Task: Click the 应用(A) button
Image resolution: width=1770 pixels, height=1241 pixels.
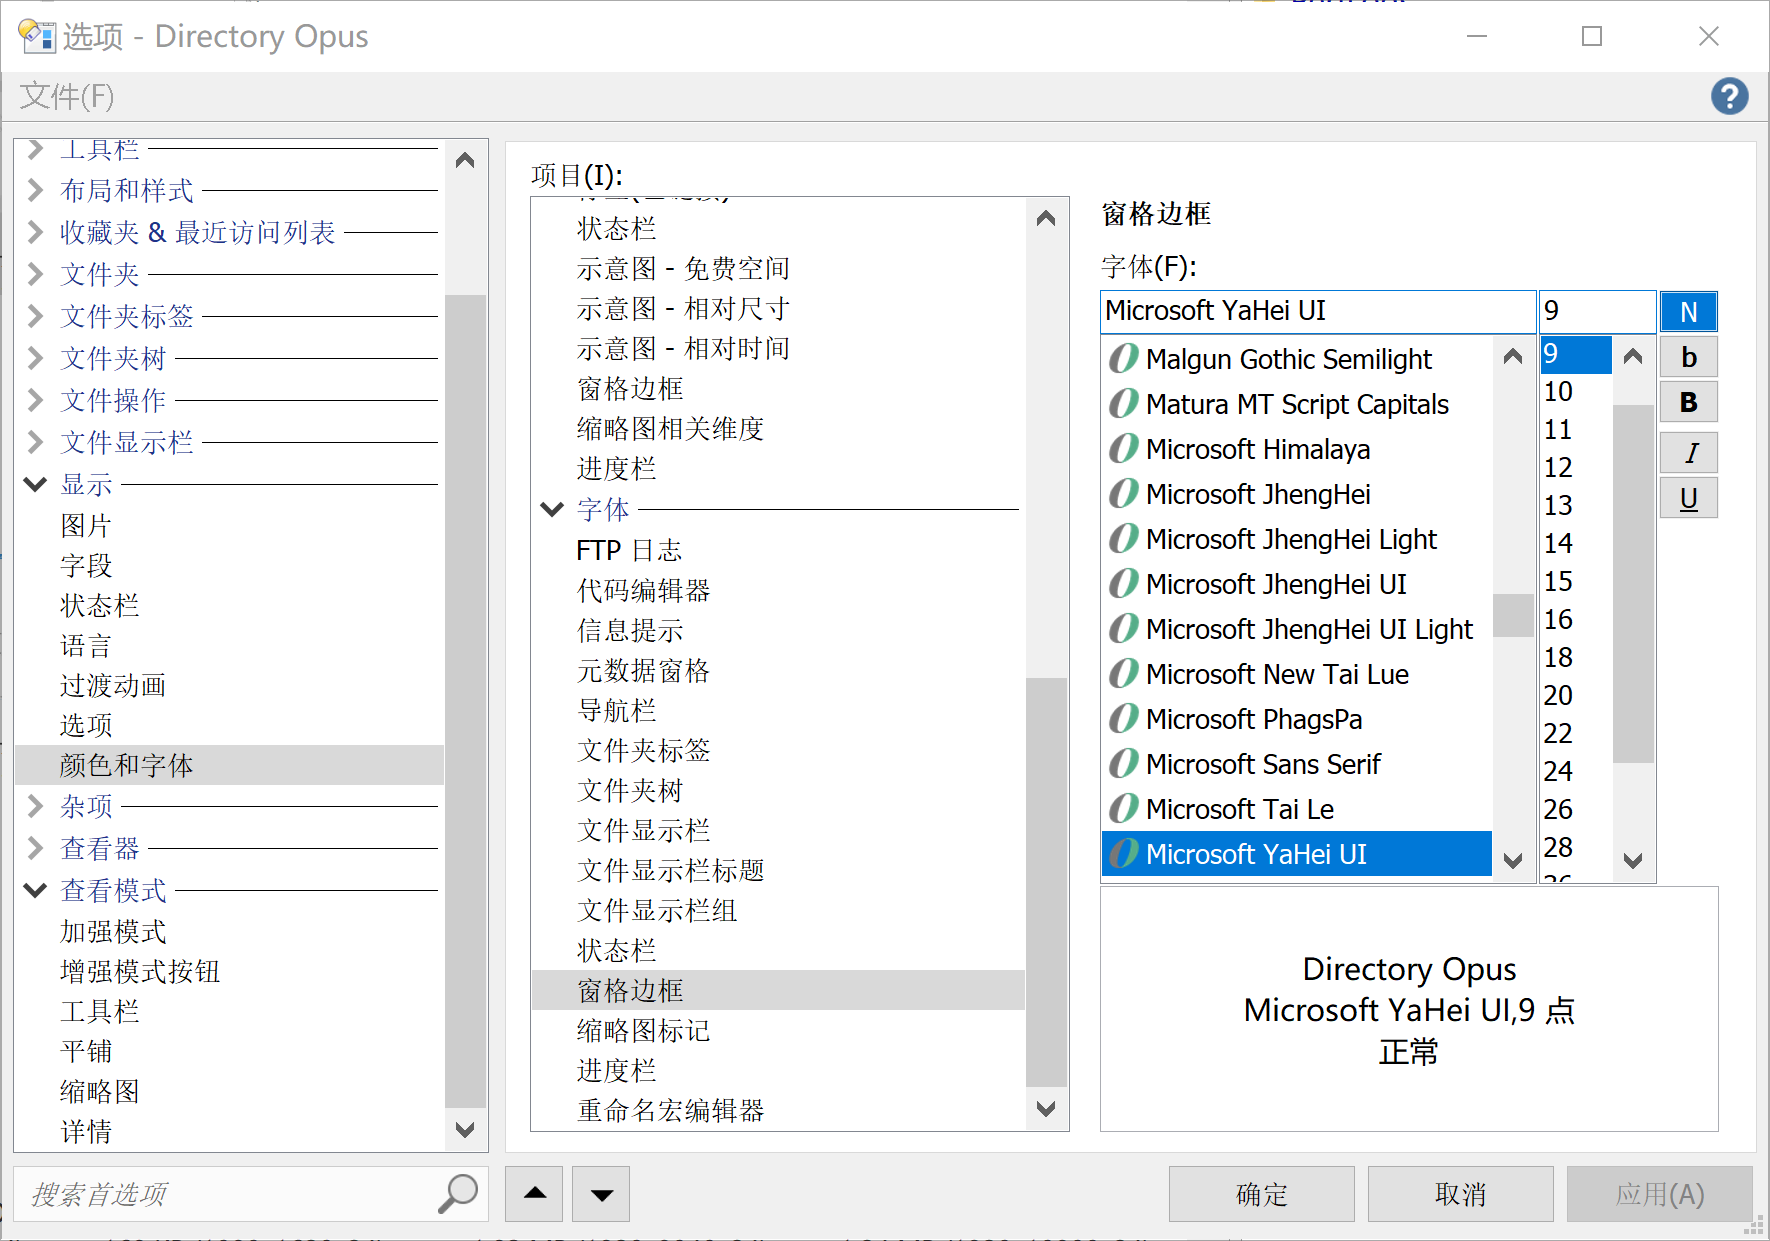Action: [1659, 1194]
